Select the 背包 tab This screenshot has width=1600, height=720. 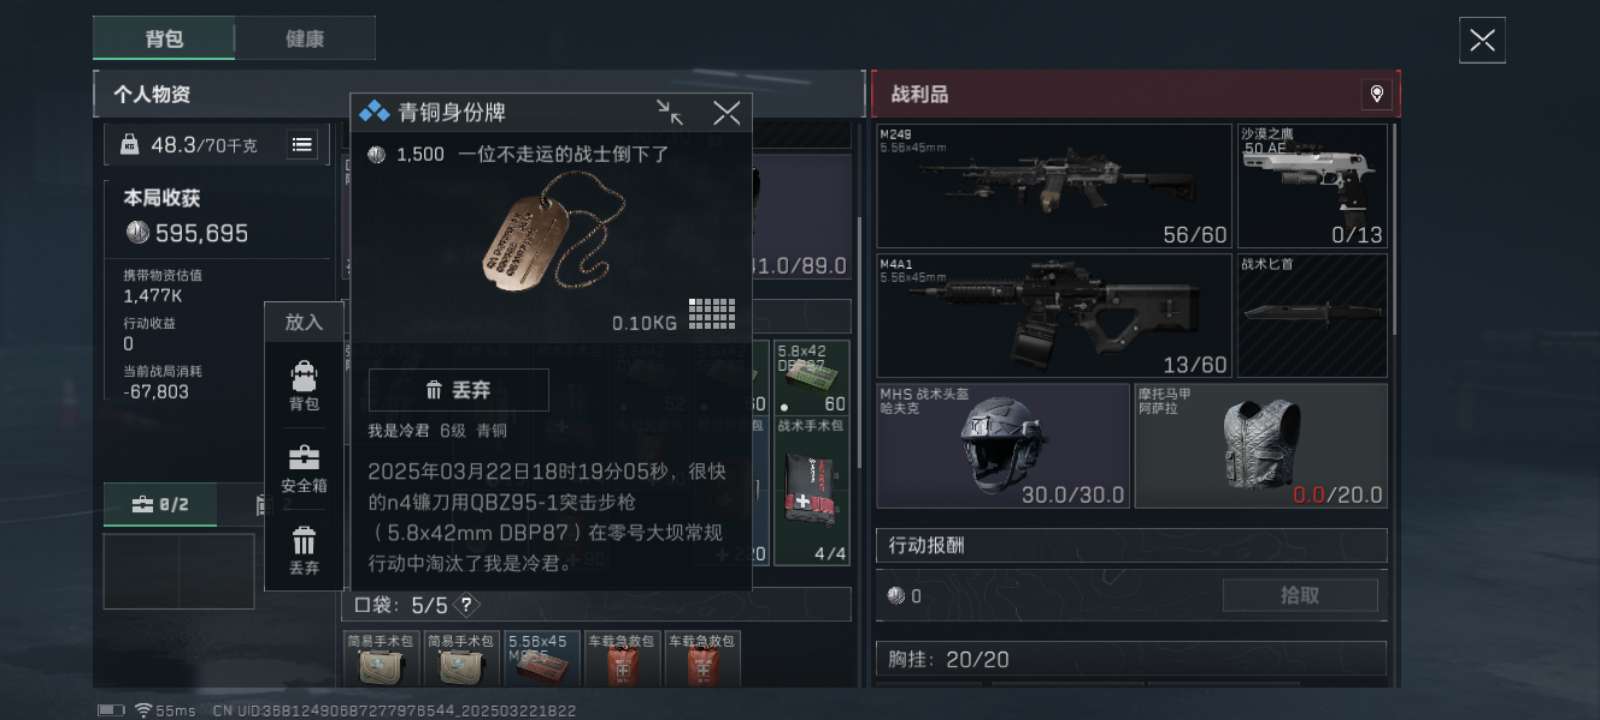(164, 38)
